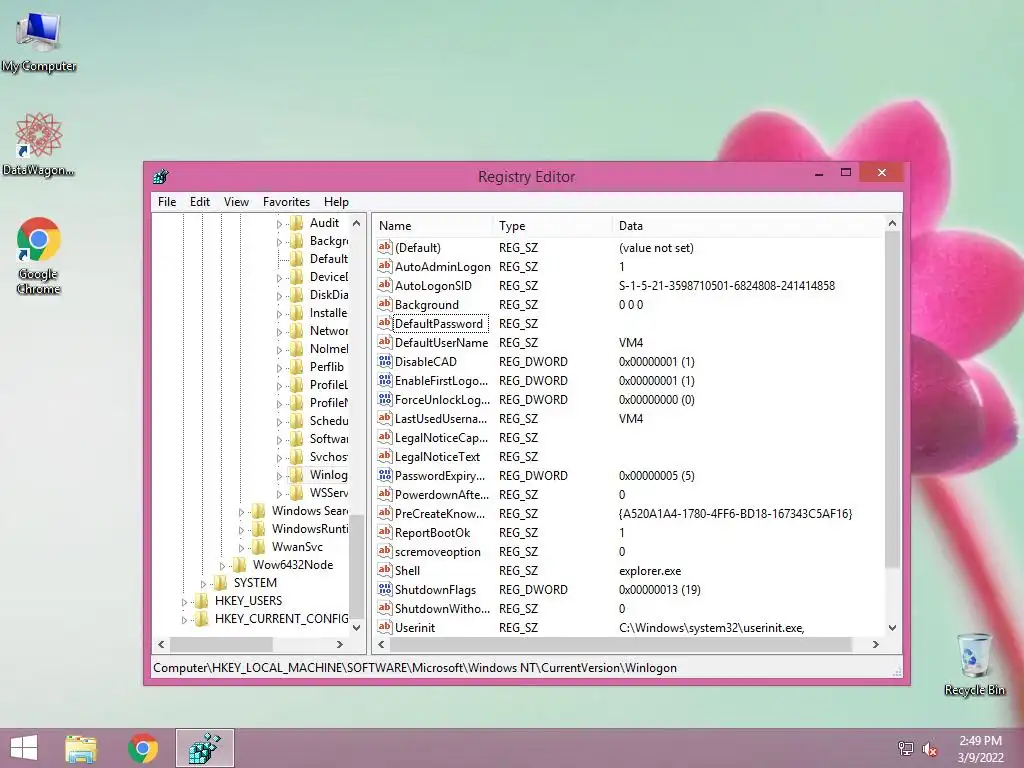Image resolution: width=1024 pixels, height=768 pixels.
Task: Open My Computer desktop icon
Action: (39, 41)
